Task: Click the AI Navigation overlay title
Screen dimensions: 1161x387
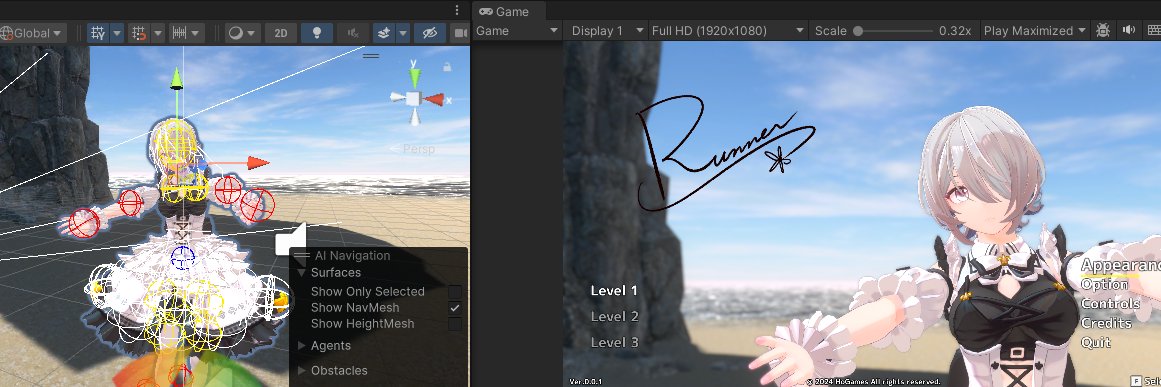Action: point(352,256)
